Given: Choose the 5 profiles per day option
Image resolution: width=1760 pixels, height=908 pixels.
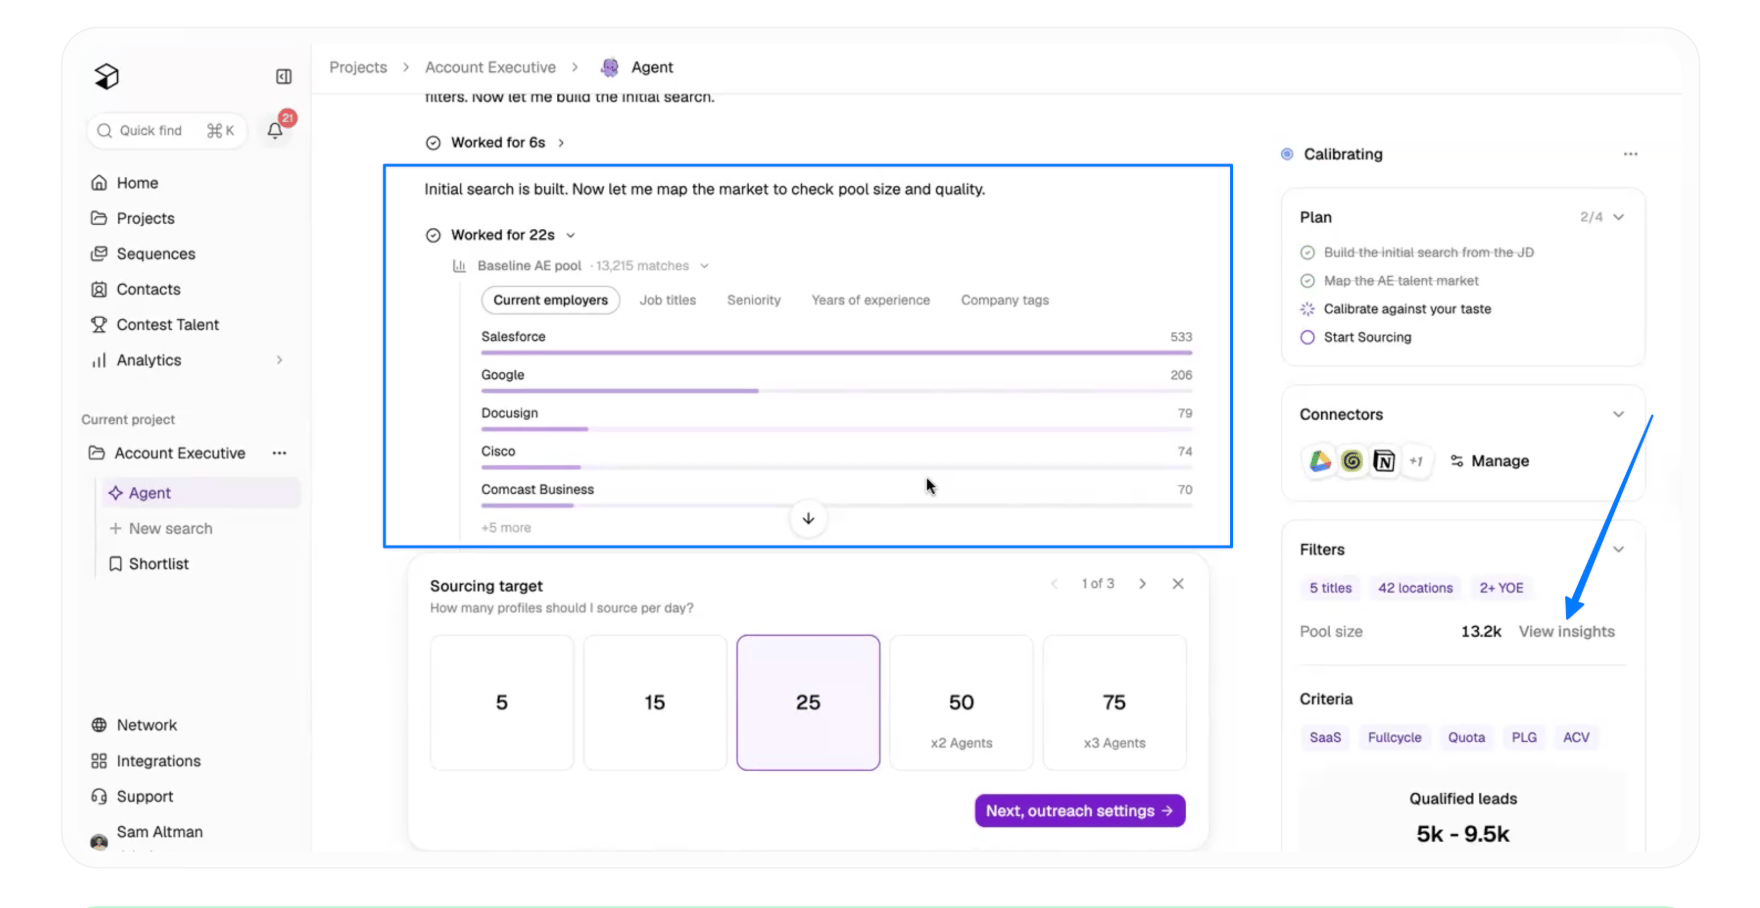Looking at the screenshot, I should pos(502,703).
